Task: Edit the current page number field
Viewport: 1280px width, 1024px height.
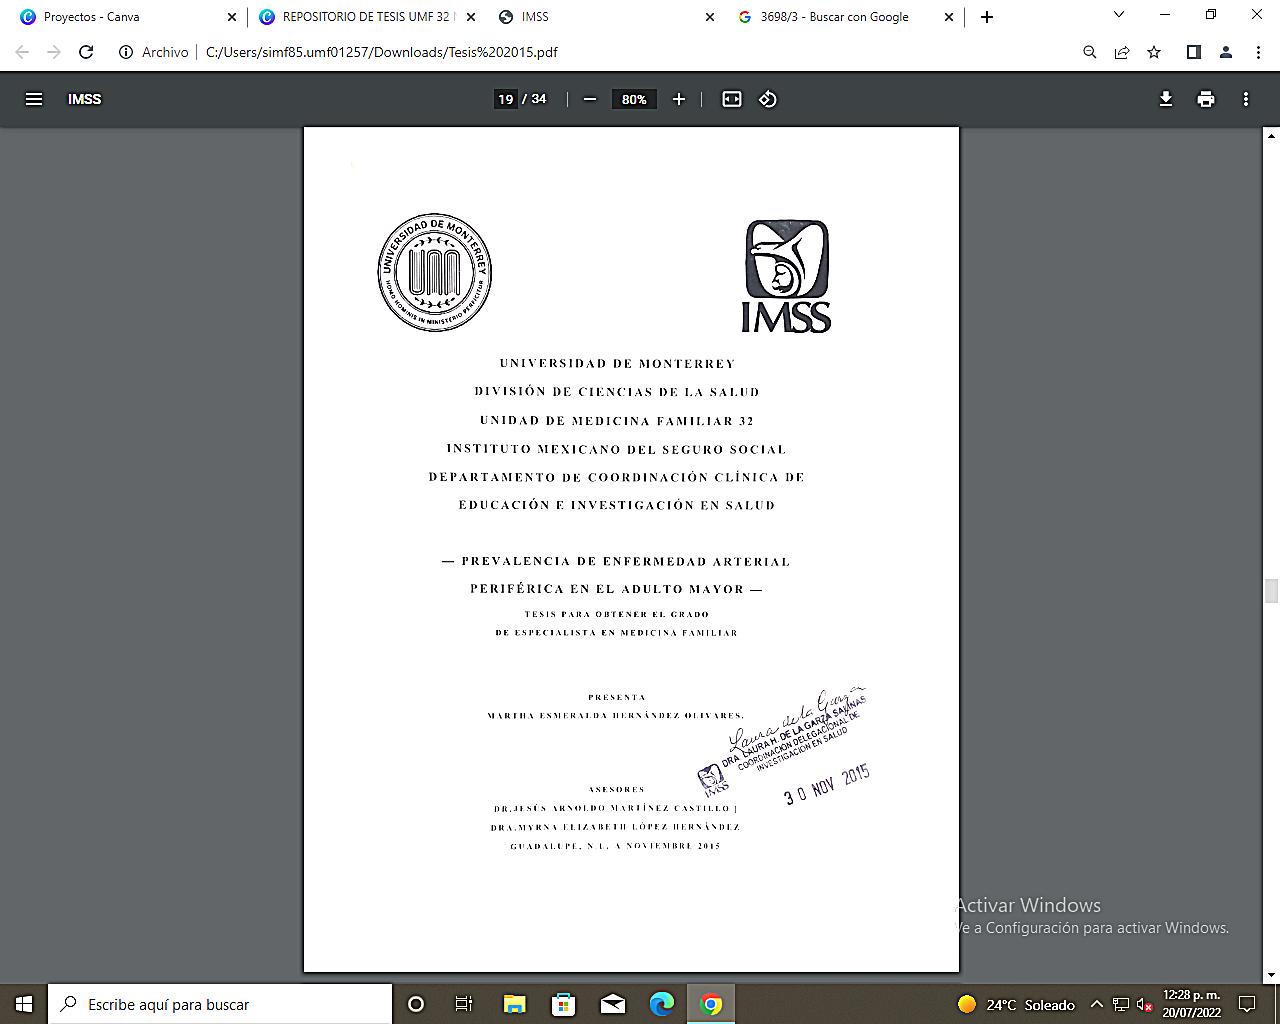Action: pyautogui.click(x=506, y=99)
